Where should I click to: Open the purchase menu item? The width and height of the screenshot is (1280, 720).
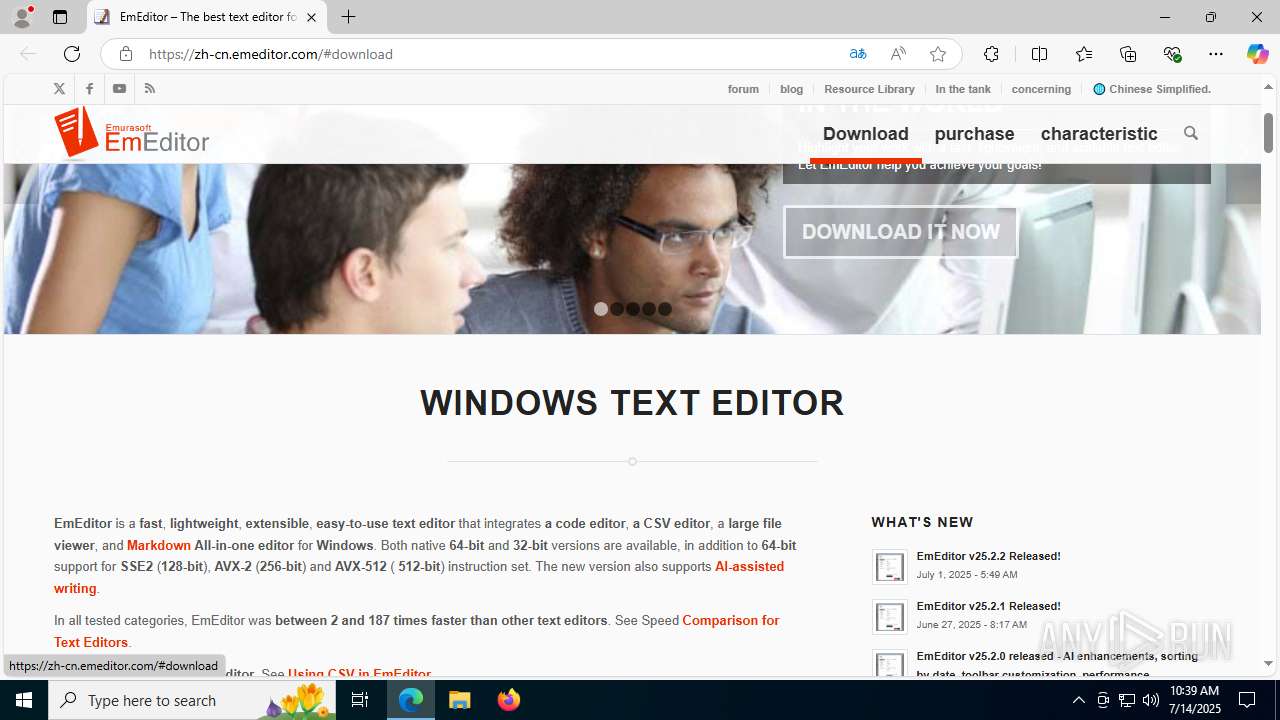[x=974, y=133]
